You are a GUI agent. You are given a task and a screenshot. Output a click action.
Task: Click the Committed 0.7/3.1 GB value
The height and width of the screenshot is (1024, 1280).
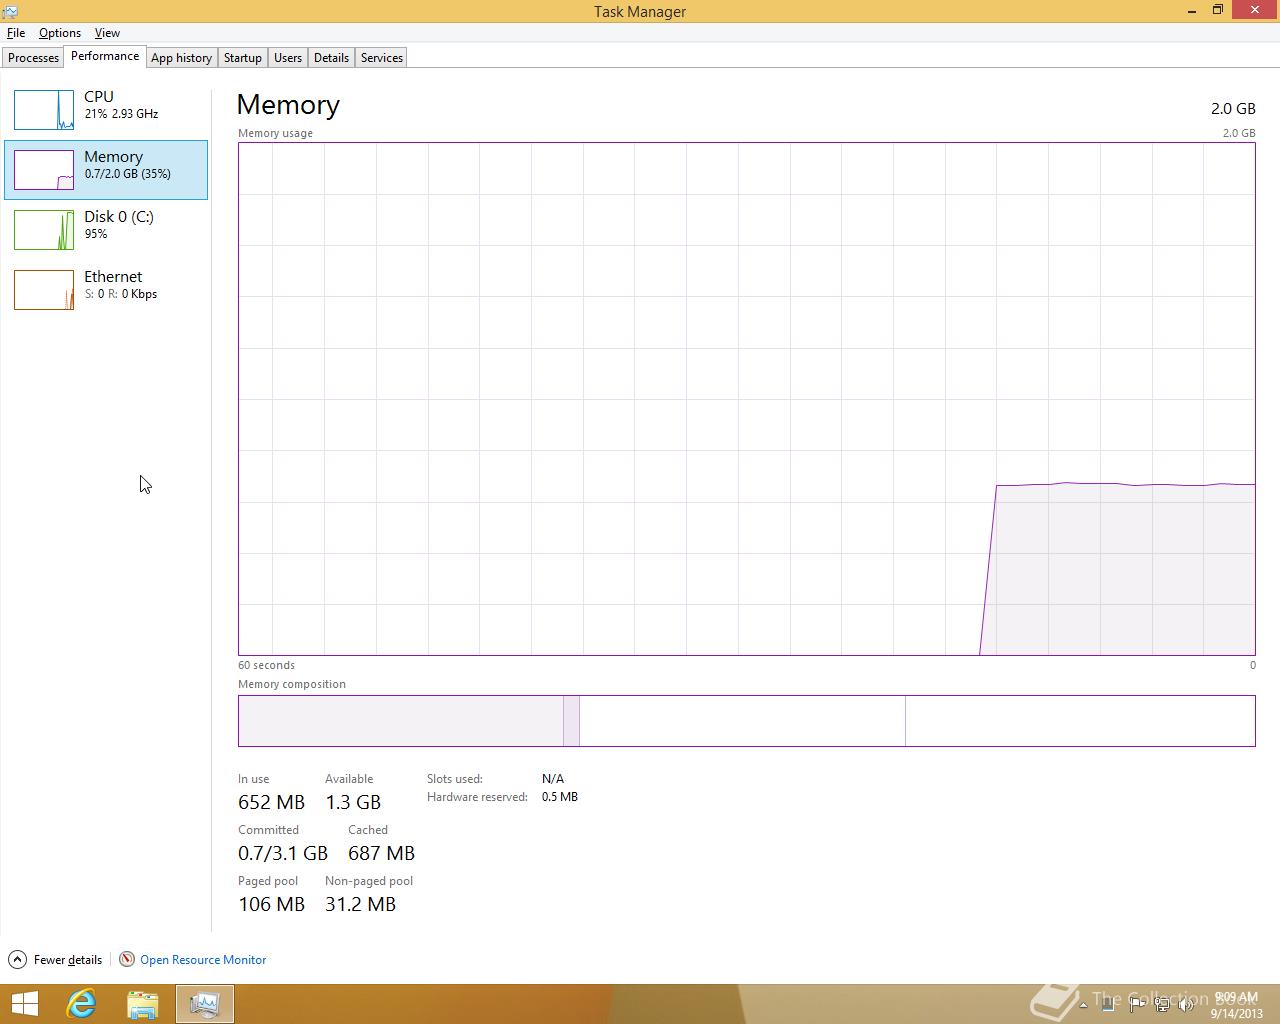tap(283, 853)
